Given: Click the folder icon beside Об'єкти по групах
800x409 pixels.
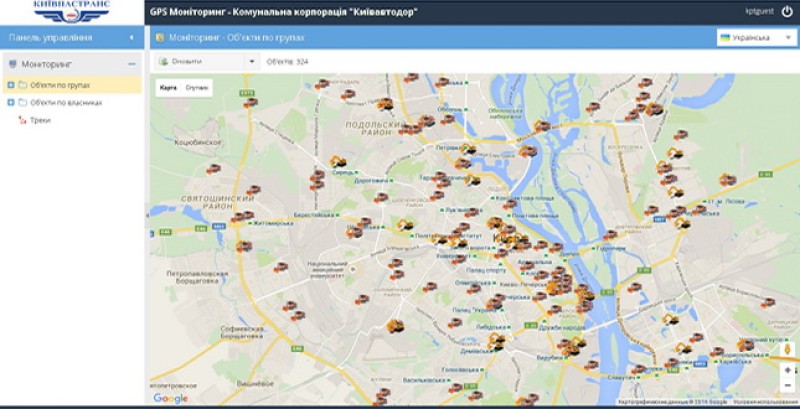Looking at the screenshot, I should pos(22,85).
